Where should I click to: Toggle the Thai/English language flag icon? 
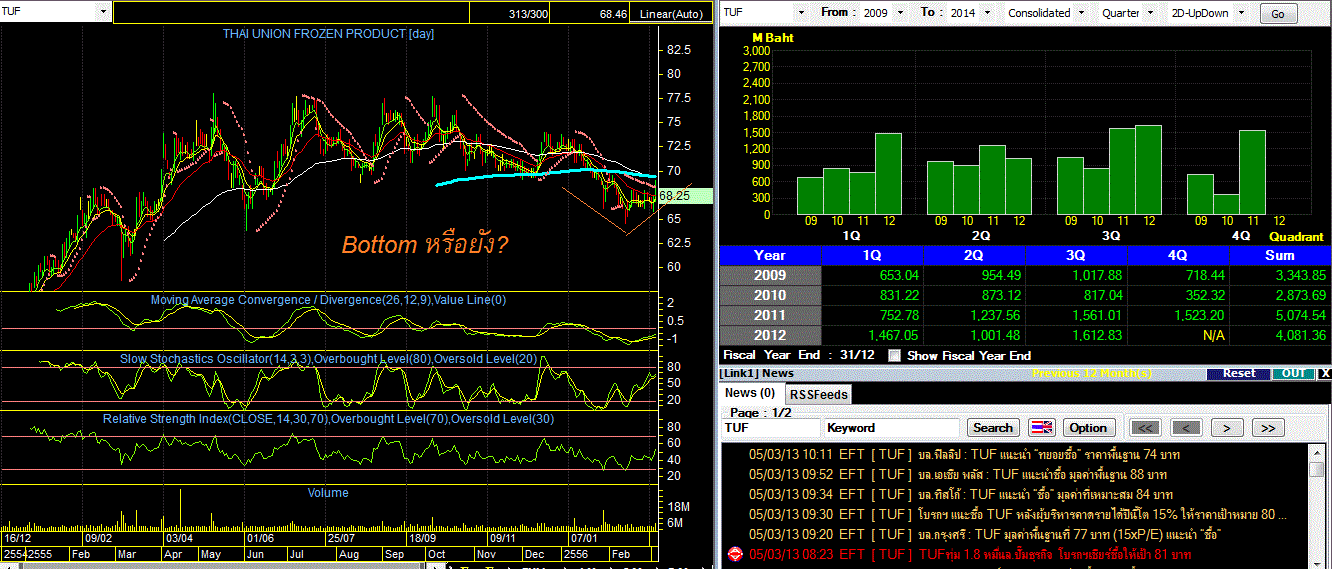(1041, 427)
